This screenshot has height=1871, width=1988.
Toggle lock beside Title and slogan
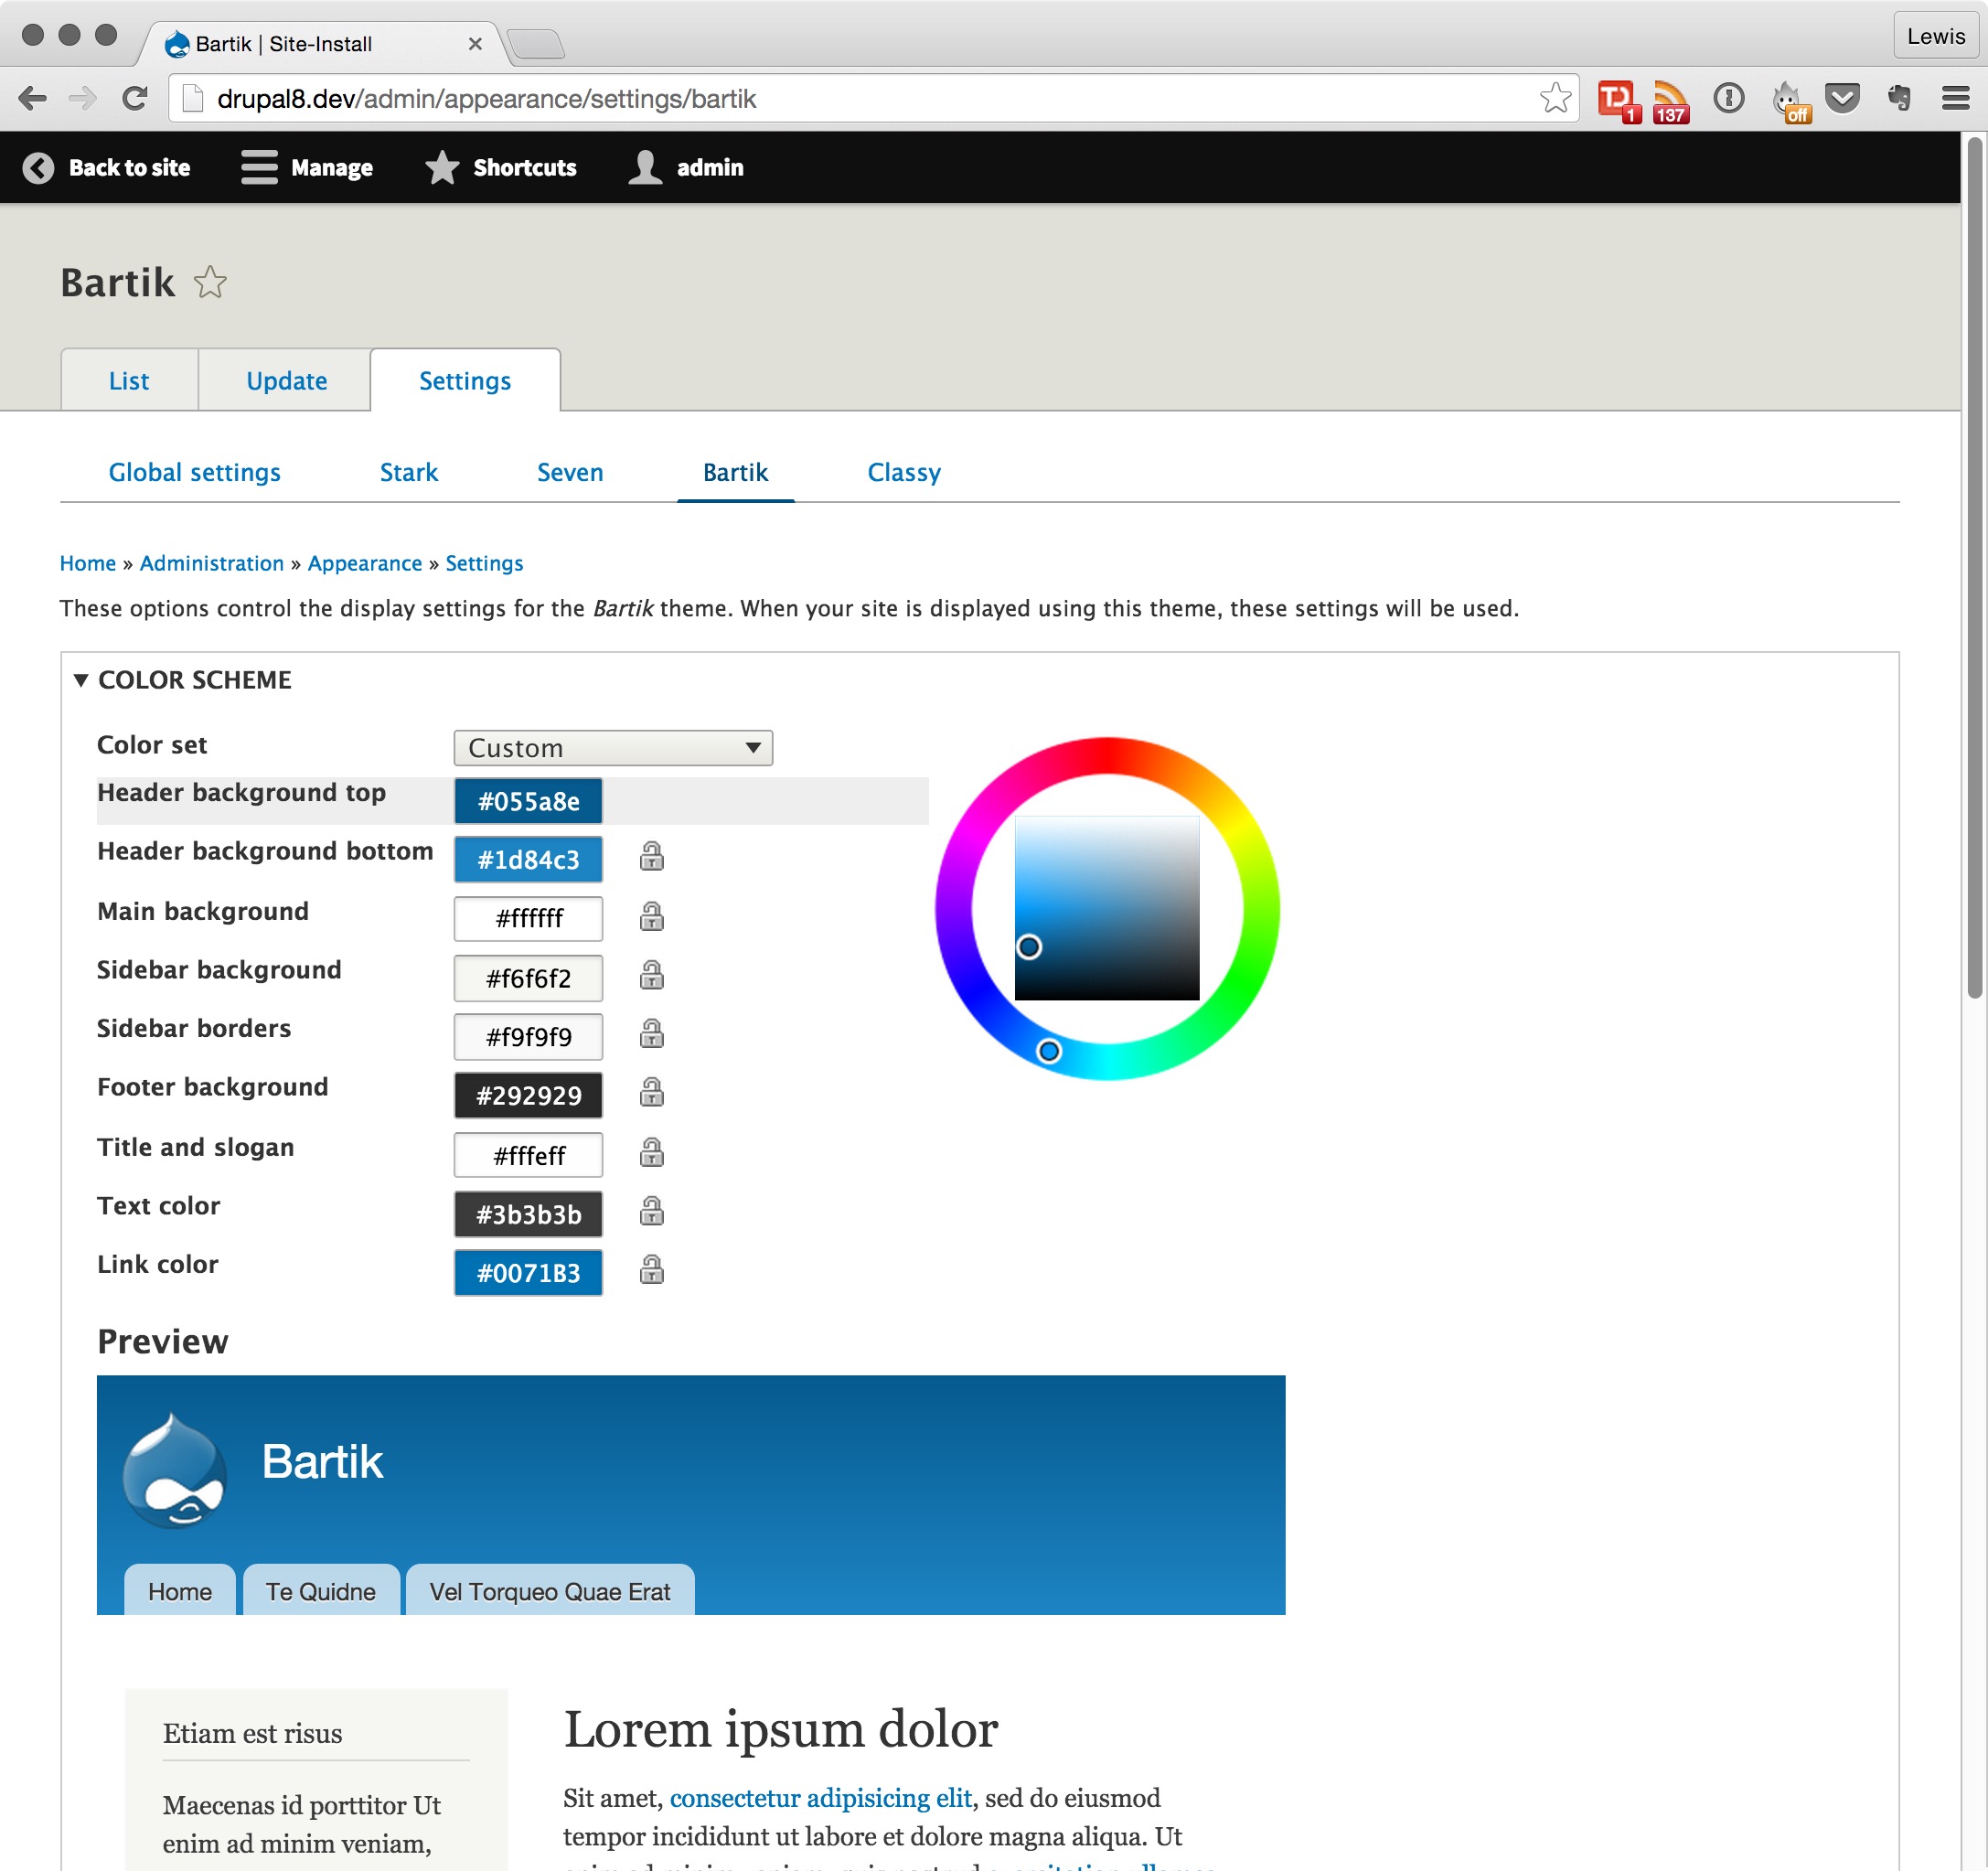[x=651, y=1152]
